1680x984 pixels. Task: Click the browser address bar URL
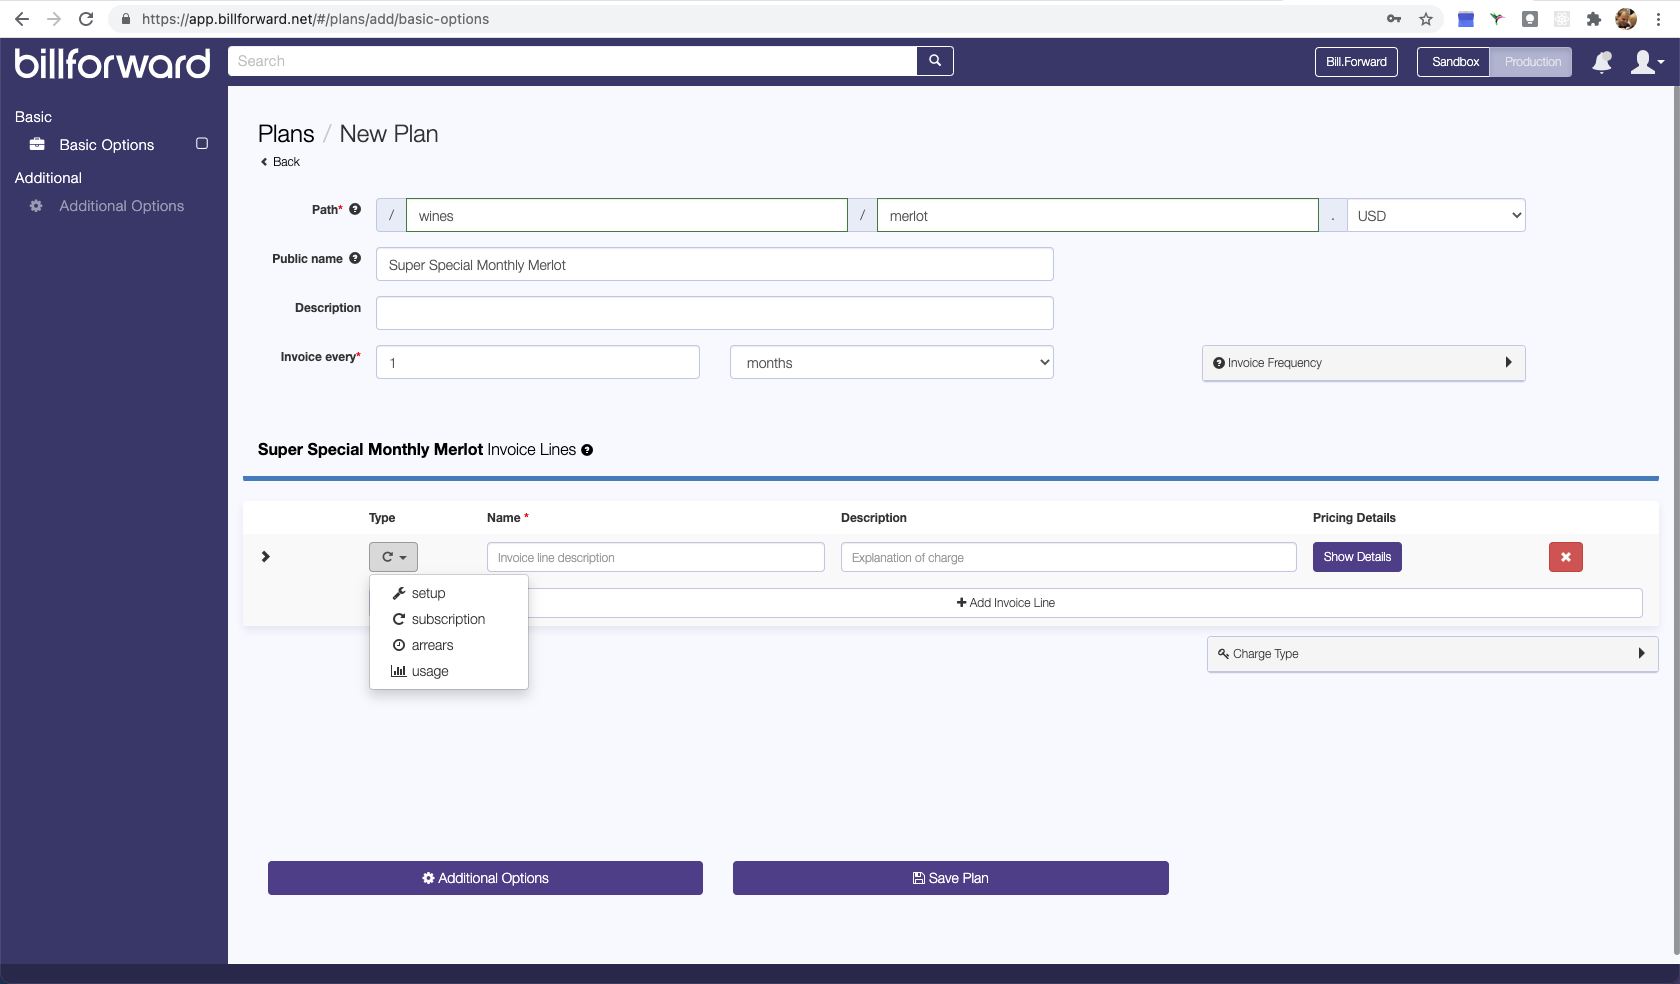tap(315, 19)
